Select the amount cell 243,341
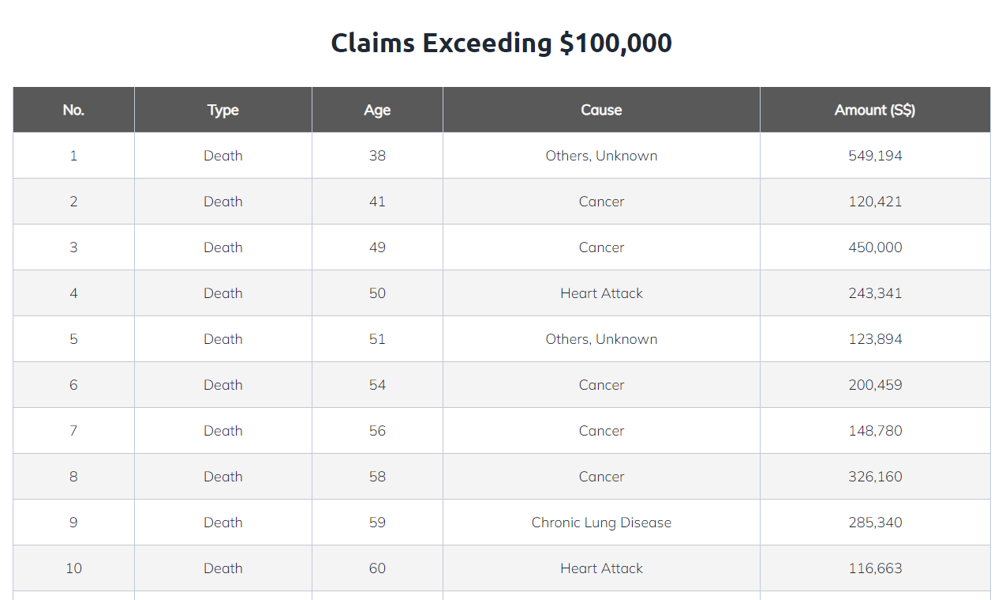 point(875,294)
